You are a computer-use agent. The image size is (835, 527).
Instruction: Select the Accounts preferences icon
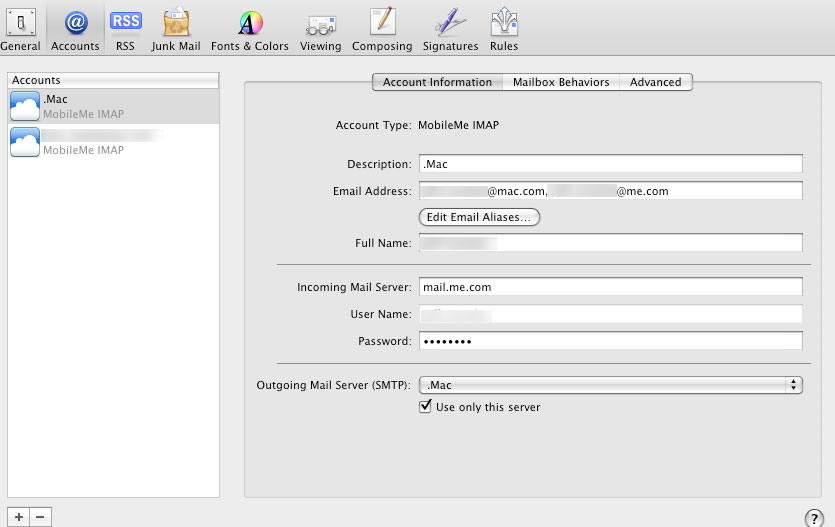coord(75,28)
